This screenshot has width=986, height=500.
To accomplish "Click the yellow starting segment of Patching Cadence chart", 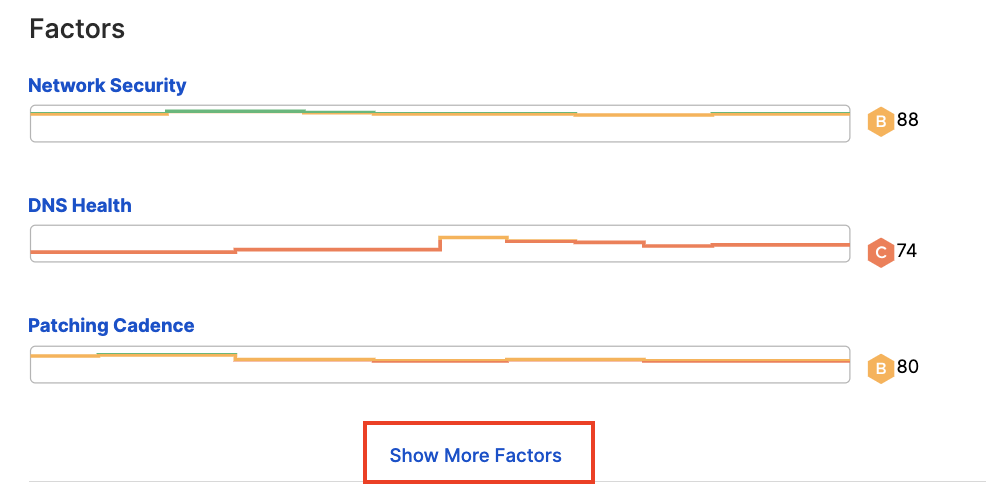I will 65,356.
